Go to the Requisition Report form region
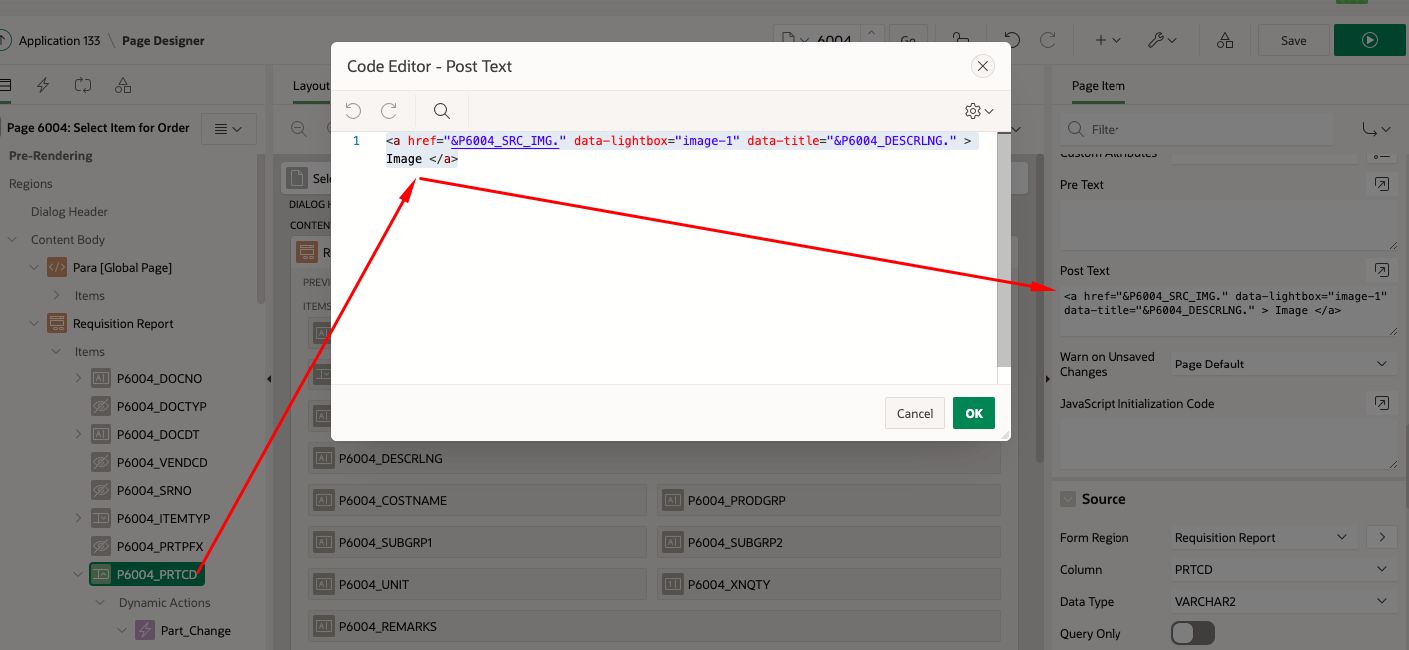 tap(1382, 538)
